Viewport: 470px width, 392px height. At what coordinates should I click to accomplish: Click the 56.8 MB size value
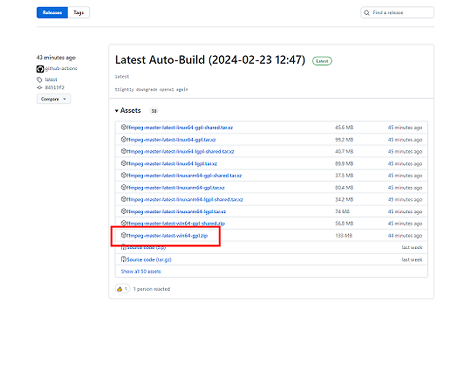pos(344,224)
